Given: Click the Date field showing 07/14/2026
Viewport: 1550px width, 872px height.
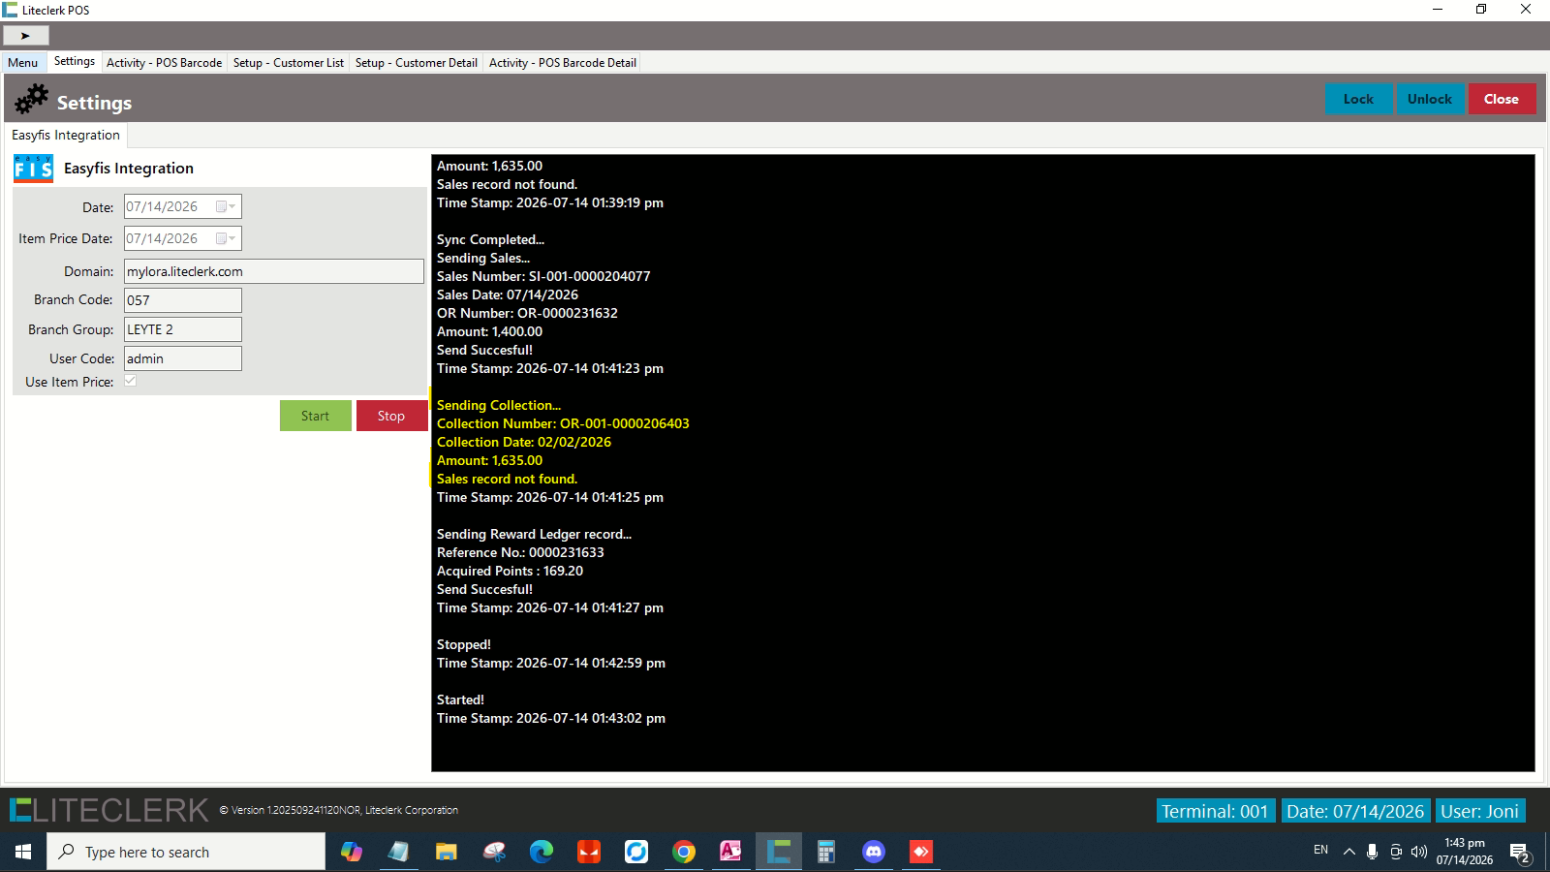Looking at the screenshot, I should [183, 207].
